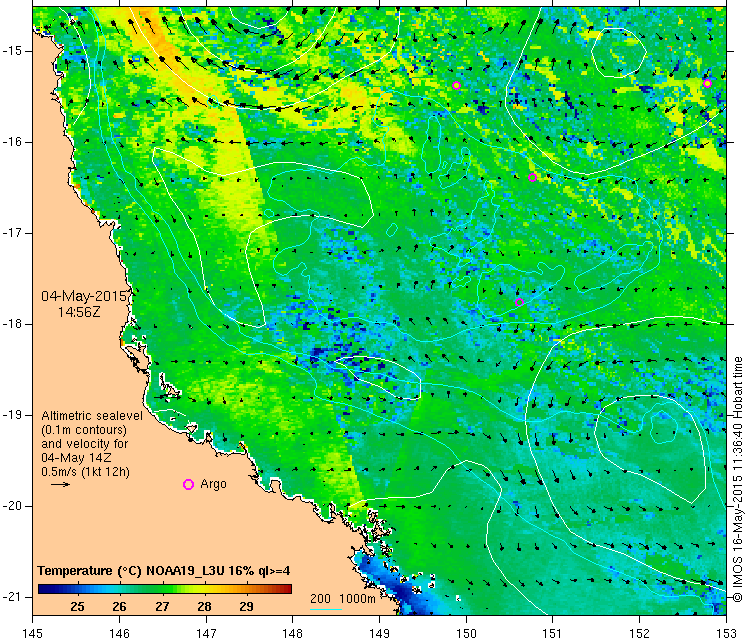This screenshot has width=750, height=640.
Task: Click the Argo float marker near 150.8E, 16.4S
Action: (532, 177)
